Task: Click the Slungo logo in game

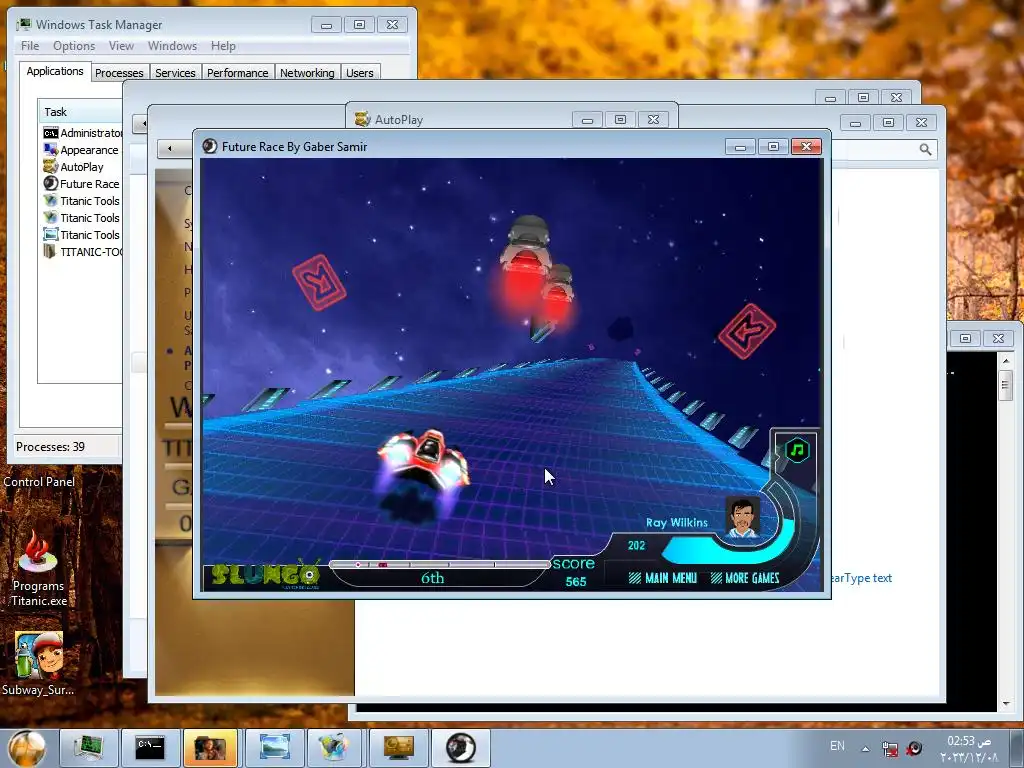Action: point(265,575)
